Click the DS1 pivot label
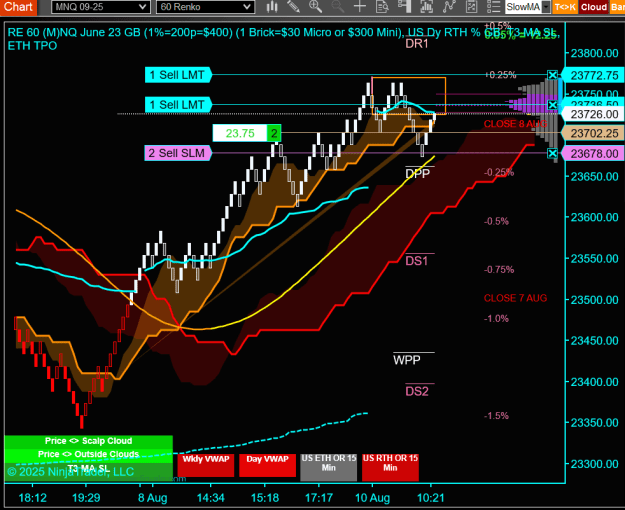This screenshot has height=510, width=625. pyautogui.click(x=417, y=261)
